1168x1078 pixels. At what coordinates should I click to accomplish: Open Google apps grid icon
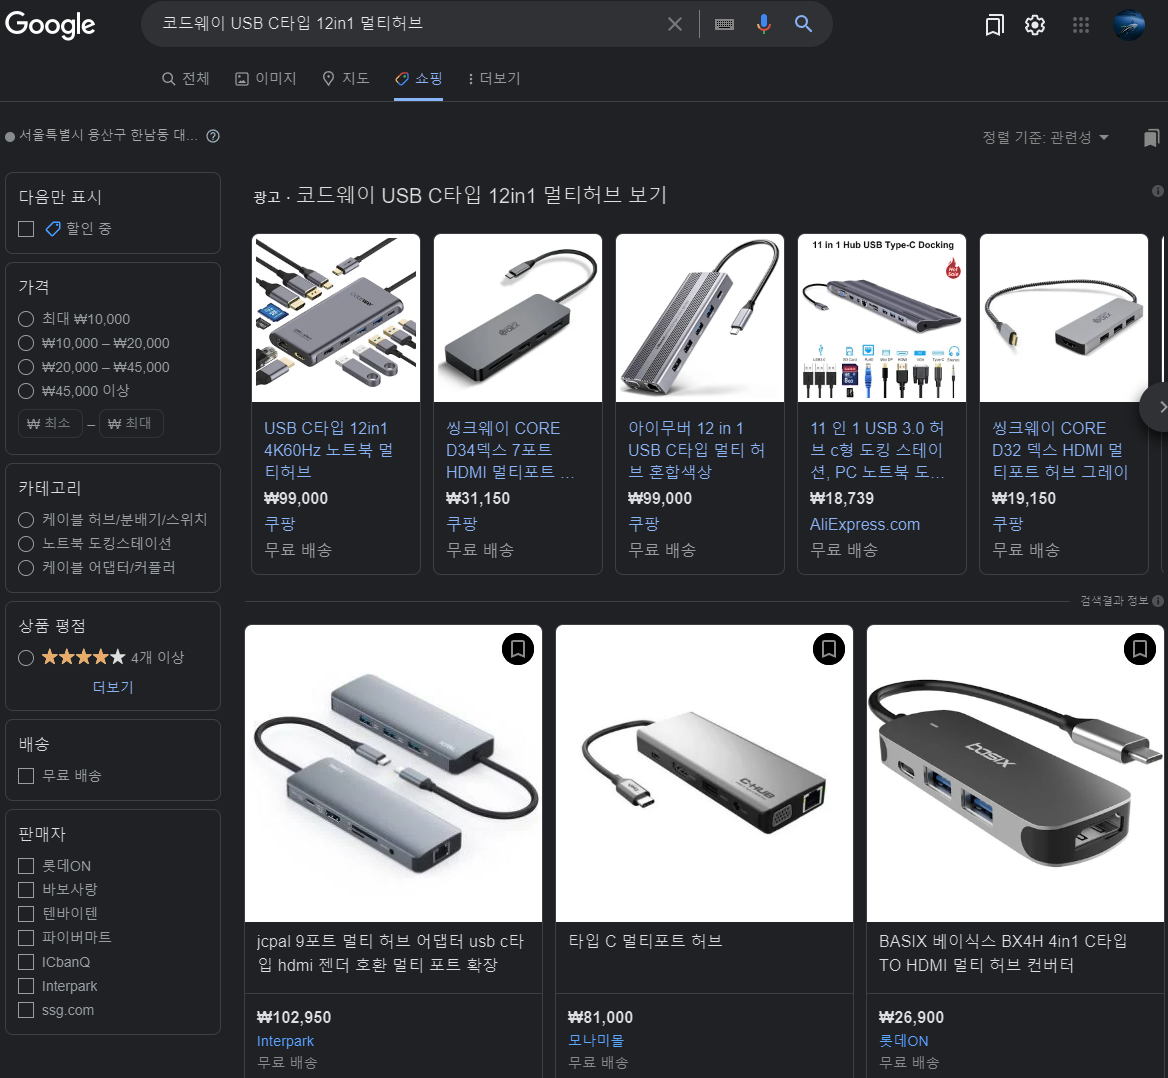pos(1081,25)
